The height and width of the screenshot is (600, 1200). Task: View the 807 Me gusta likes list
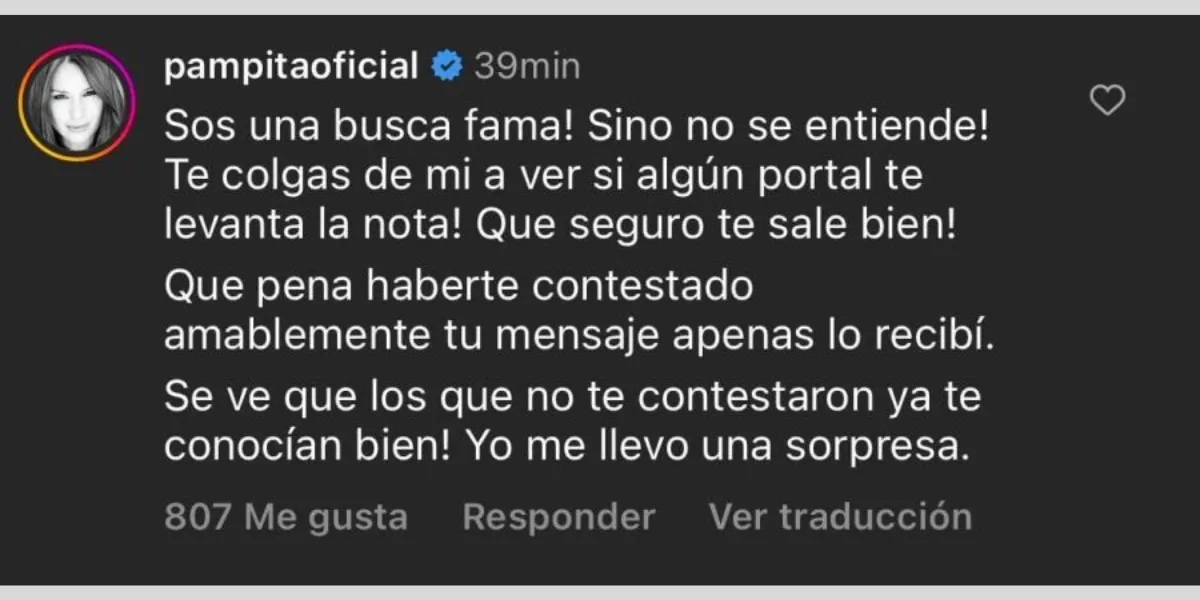pos(286,517)
